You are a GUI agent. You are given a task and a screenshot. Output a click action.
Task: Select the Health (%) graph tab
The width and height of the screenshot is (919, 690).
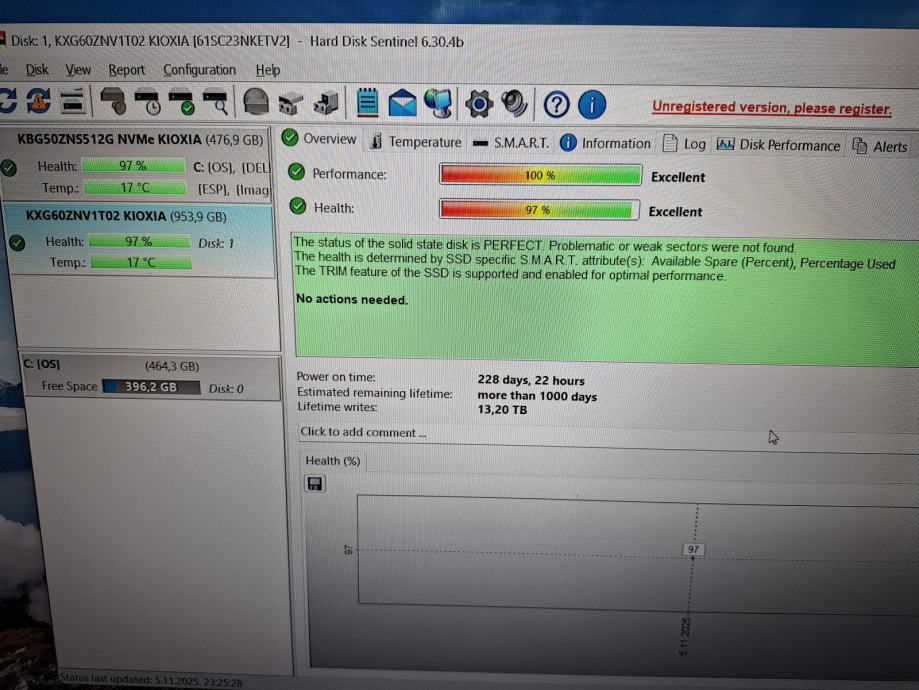point(332,461)
